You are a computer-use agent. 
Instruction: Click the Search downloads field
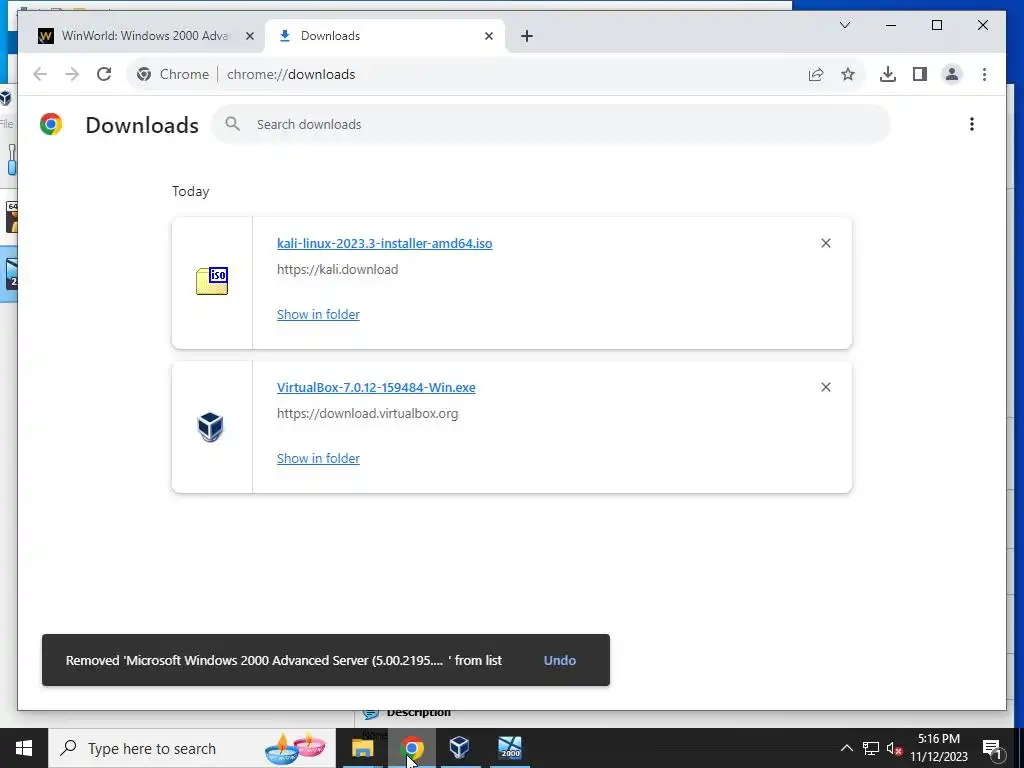(x=551, y=124)
